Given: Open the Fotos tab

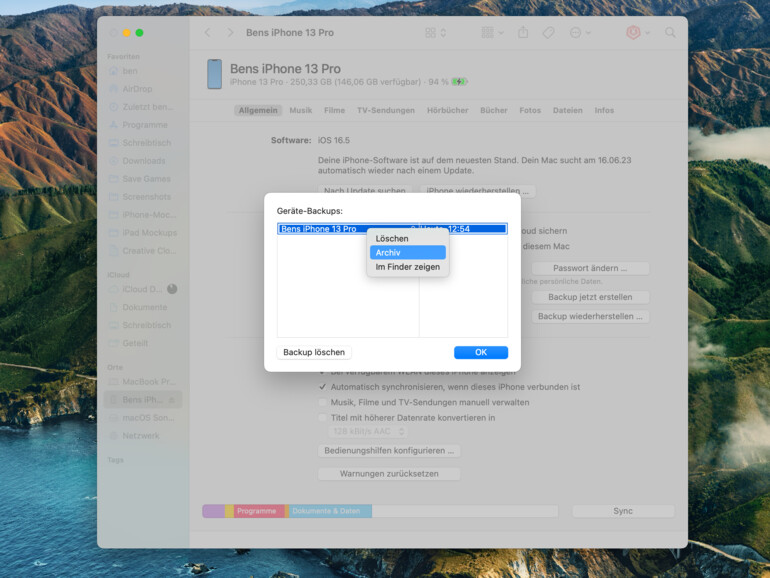Looking at the screenshot, I should point(530,110).
